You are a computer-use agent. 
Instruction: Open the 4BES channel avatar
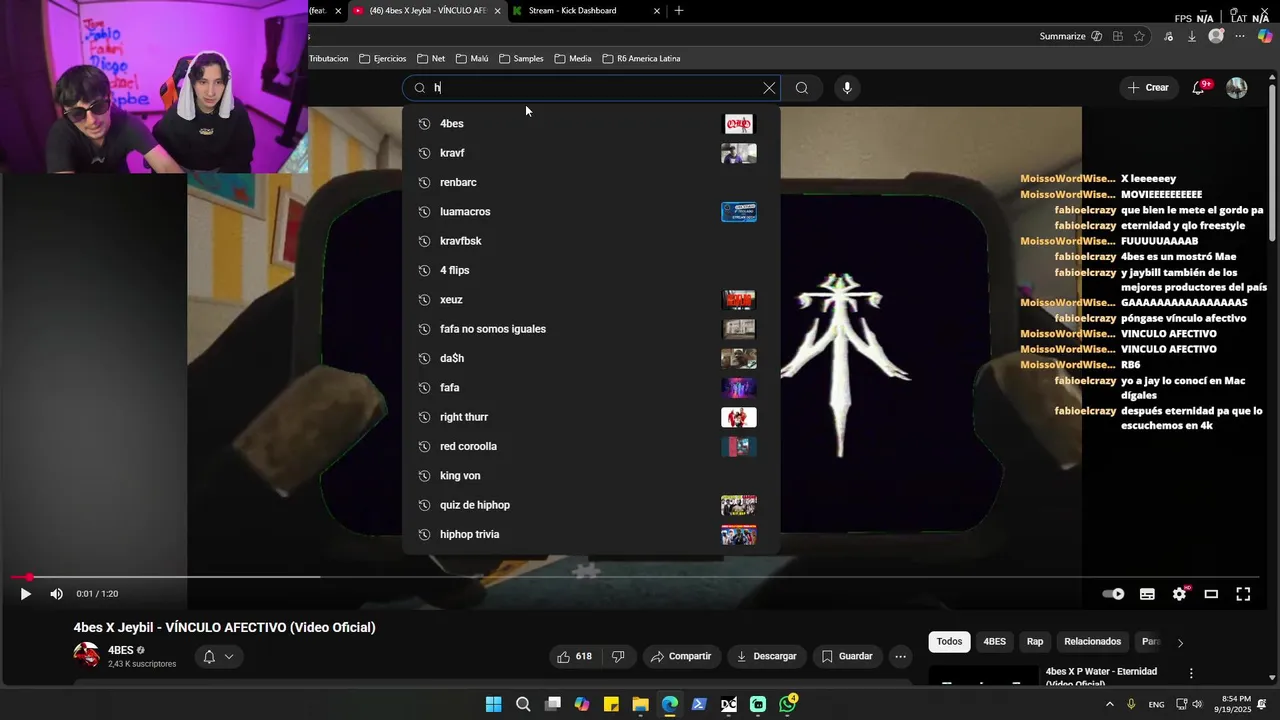click(87, 656)
